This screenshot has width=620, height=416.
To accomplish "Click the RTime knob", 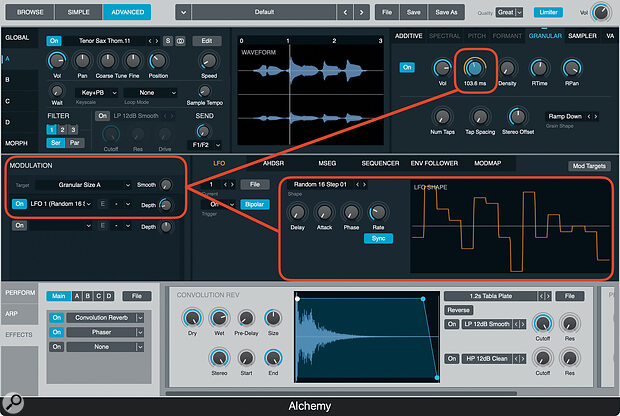I will coord(539,68).
